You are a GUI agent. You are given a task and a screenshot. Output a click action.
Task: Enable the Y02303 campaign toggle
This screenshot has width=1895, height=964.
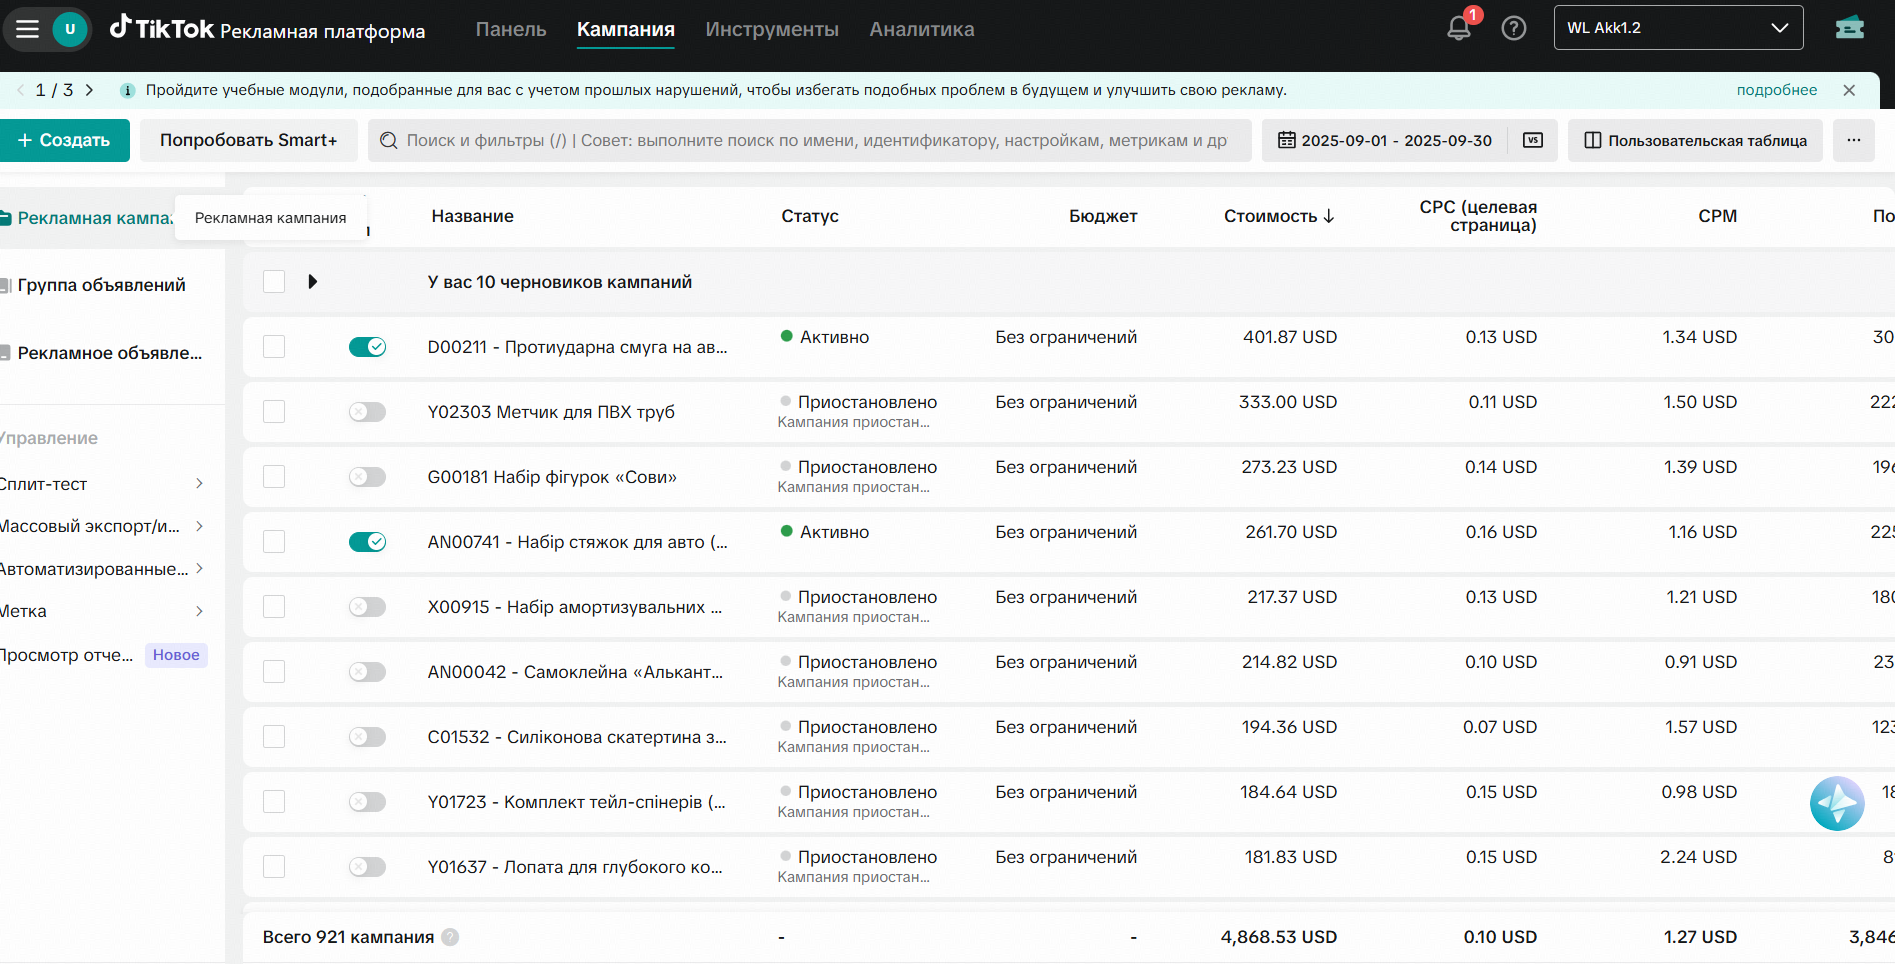[367, 412]
